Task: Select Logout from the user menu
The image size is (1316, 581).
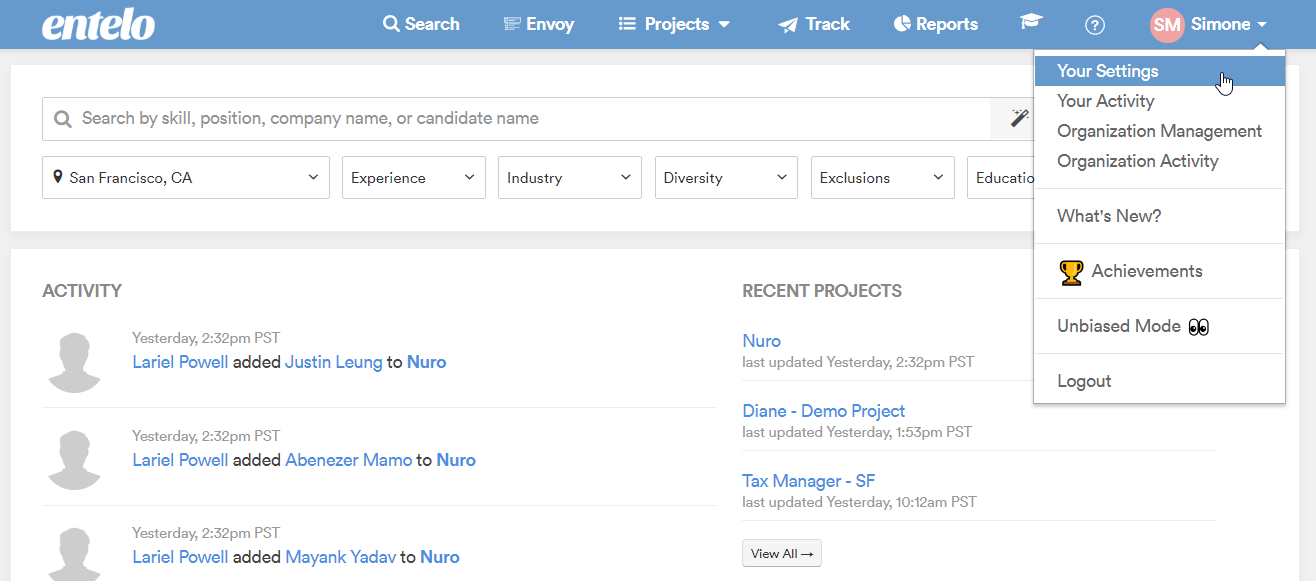Action: pos(1159,381)
